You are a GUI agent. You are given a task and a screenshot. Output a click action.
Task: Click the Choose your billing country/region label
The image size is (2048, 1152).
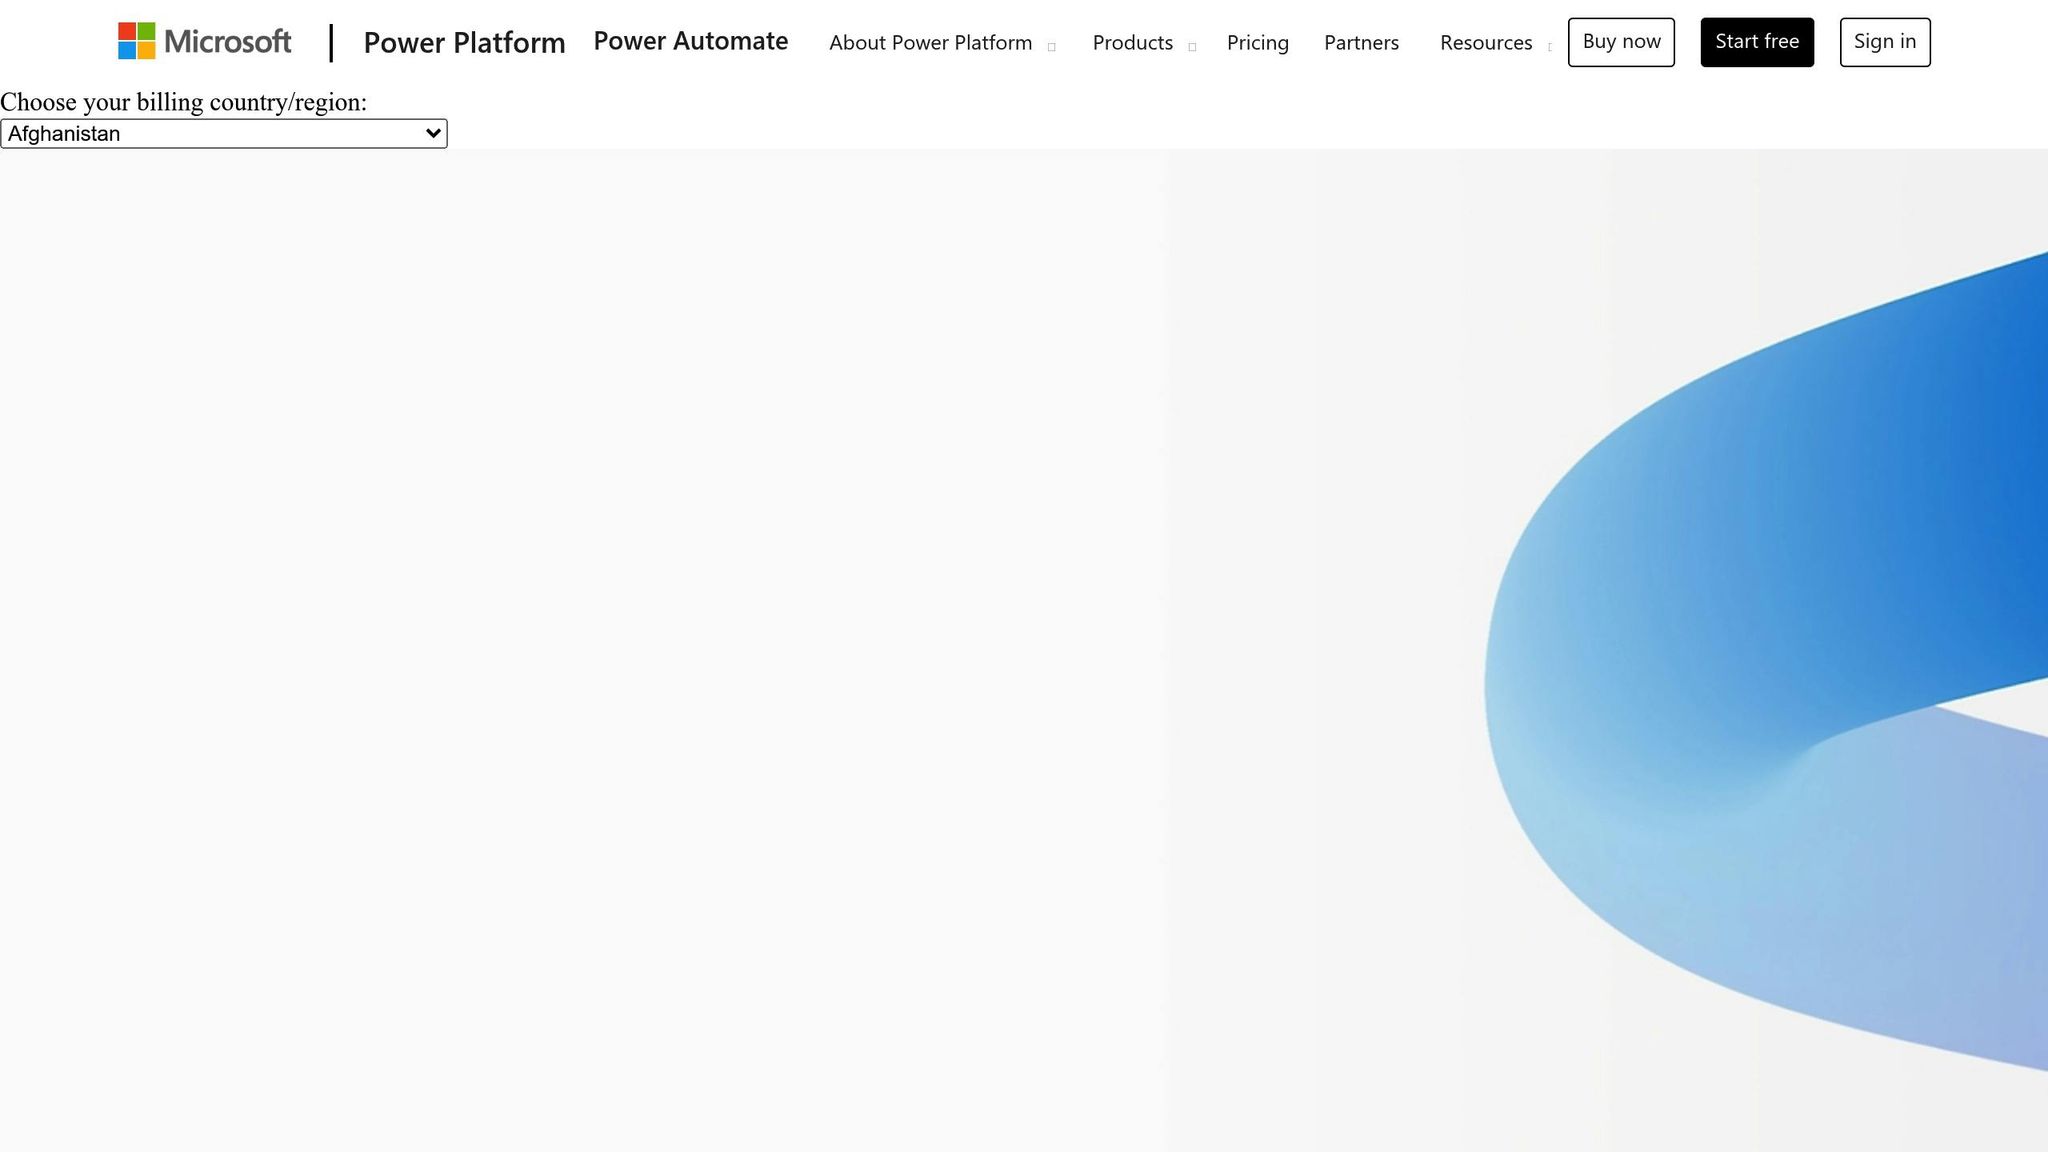coord(183,102)
